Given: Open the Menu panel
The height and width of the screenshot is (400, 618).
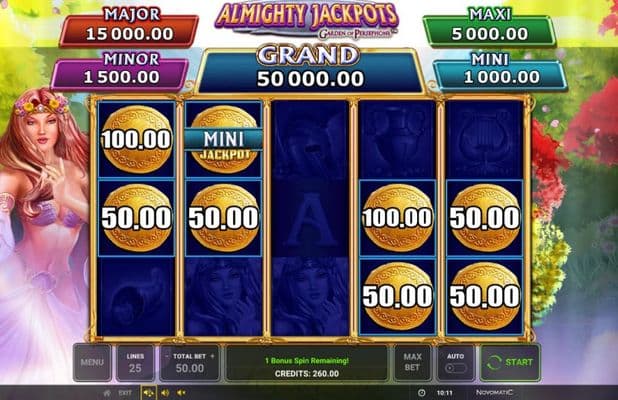Looking at the screenshot, I should [92, 362].
